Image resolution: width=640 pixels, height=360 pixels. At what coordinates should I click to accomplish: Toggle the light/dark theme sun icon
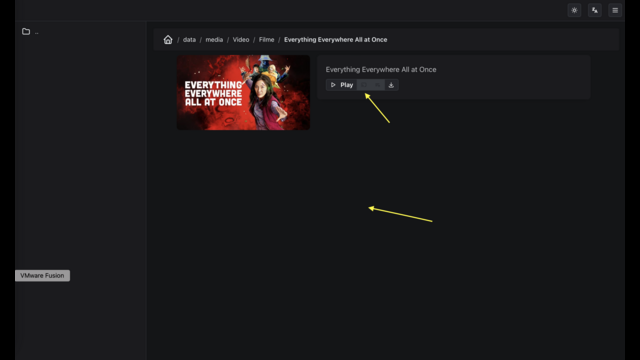click(574, 10)
